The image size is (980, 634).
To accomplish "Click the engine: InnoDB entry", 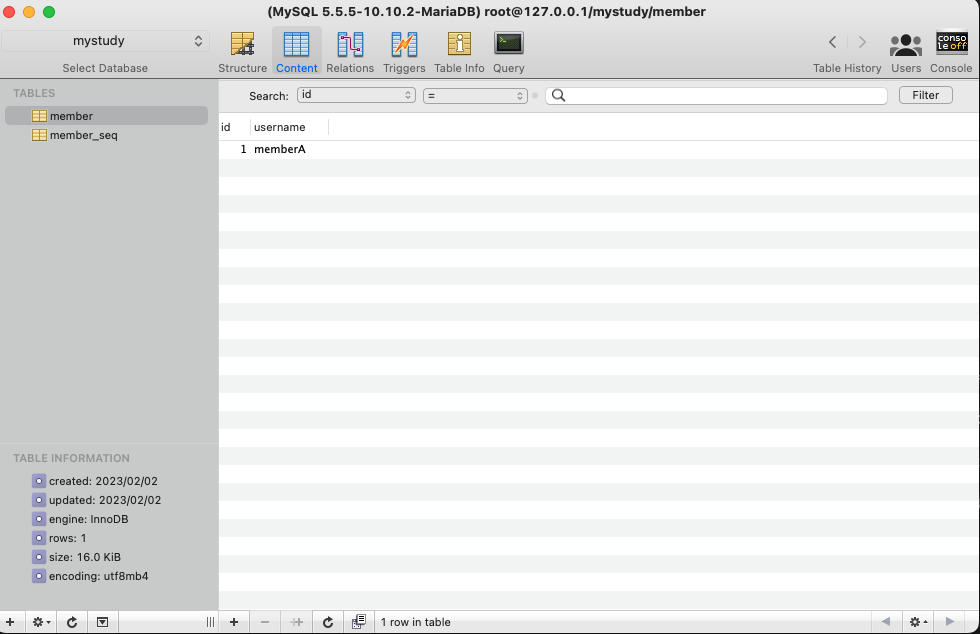I will coord(81,519).
